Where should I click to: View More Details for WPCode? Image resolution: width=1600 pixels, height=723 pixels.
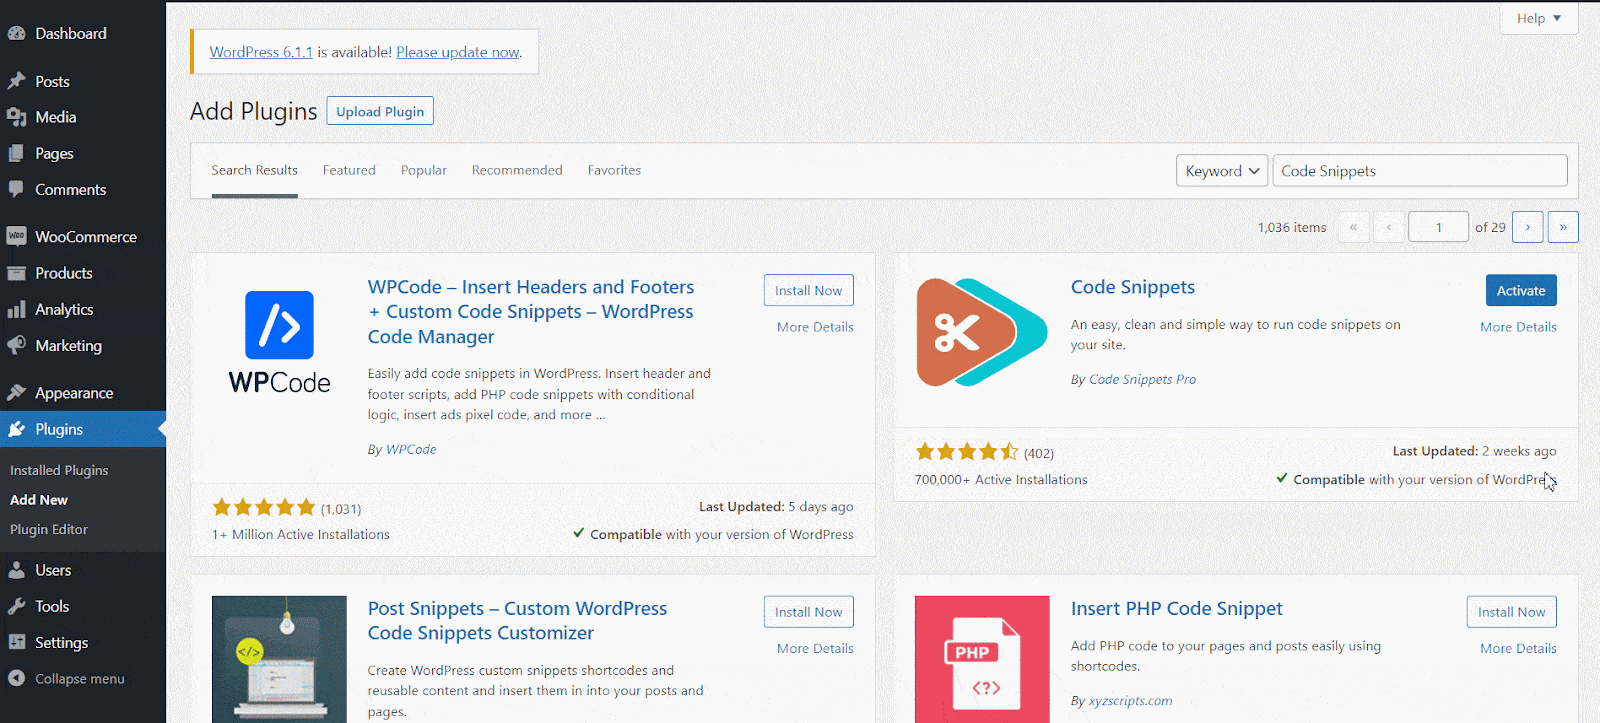point(815,327)
